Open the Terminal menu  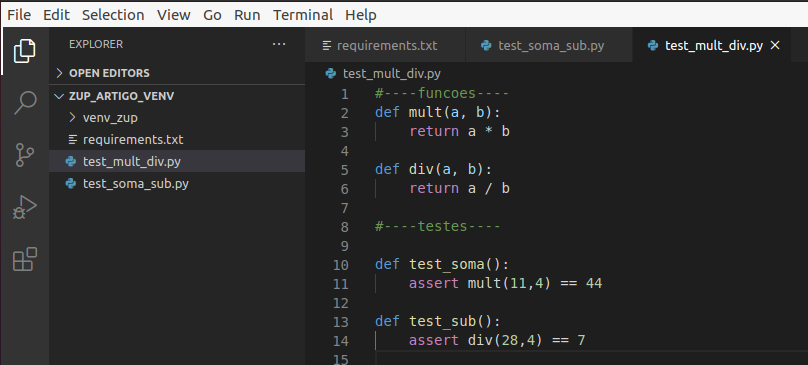[x=303, y=15]
